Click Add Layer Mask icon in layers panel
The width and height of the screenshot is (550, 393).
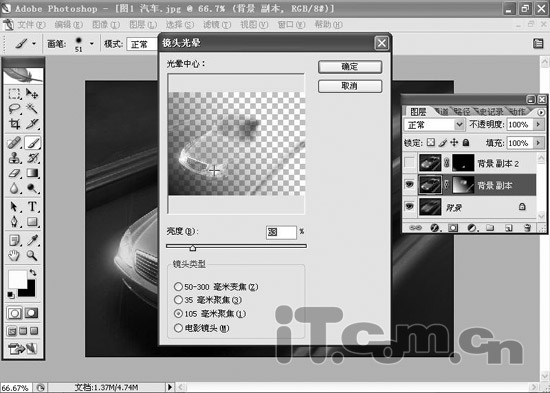(x=453, y=228)
